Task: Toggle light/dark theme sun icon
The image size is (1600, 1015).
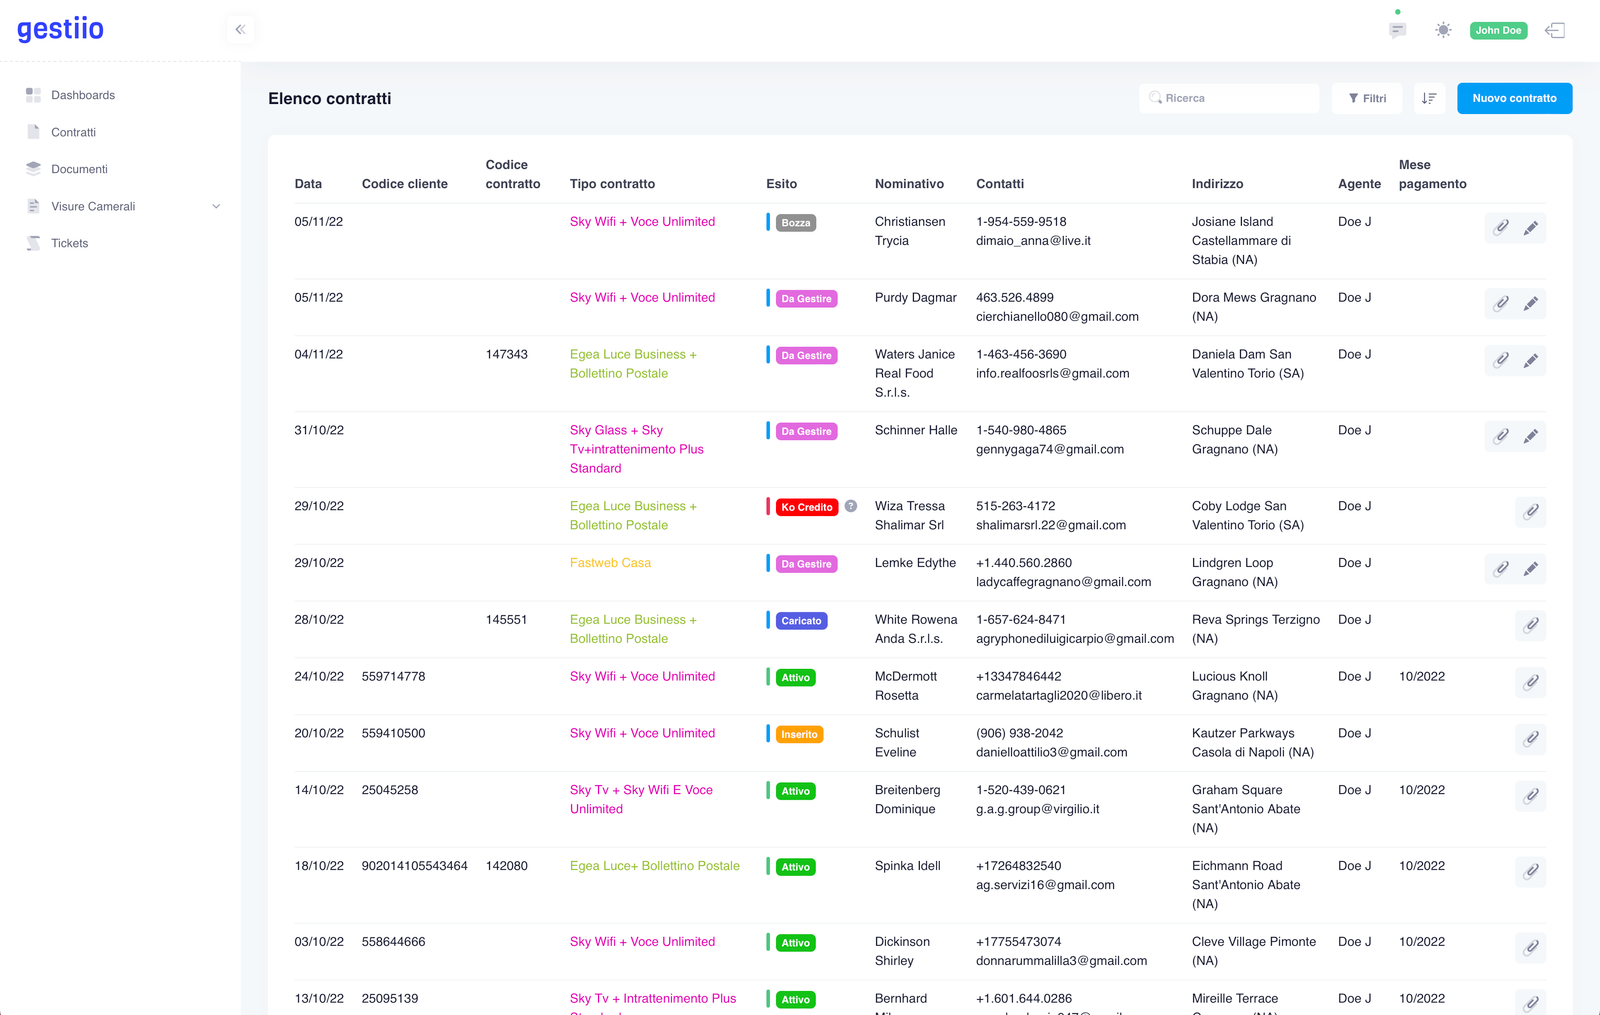Action: point(1442,30)
